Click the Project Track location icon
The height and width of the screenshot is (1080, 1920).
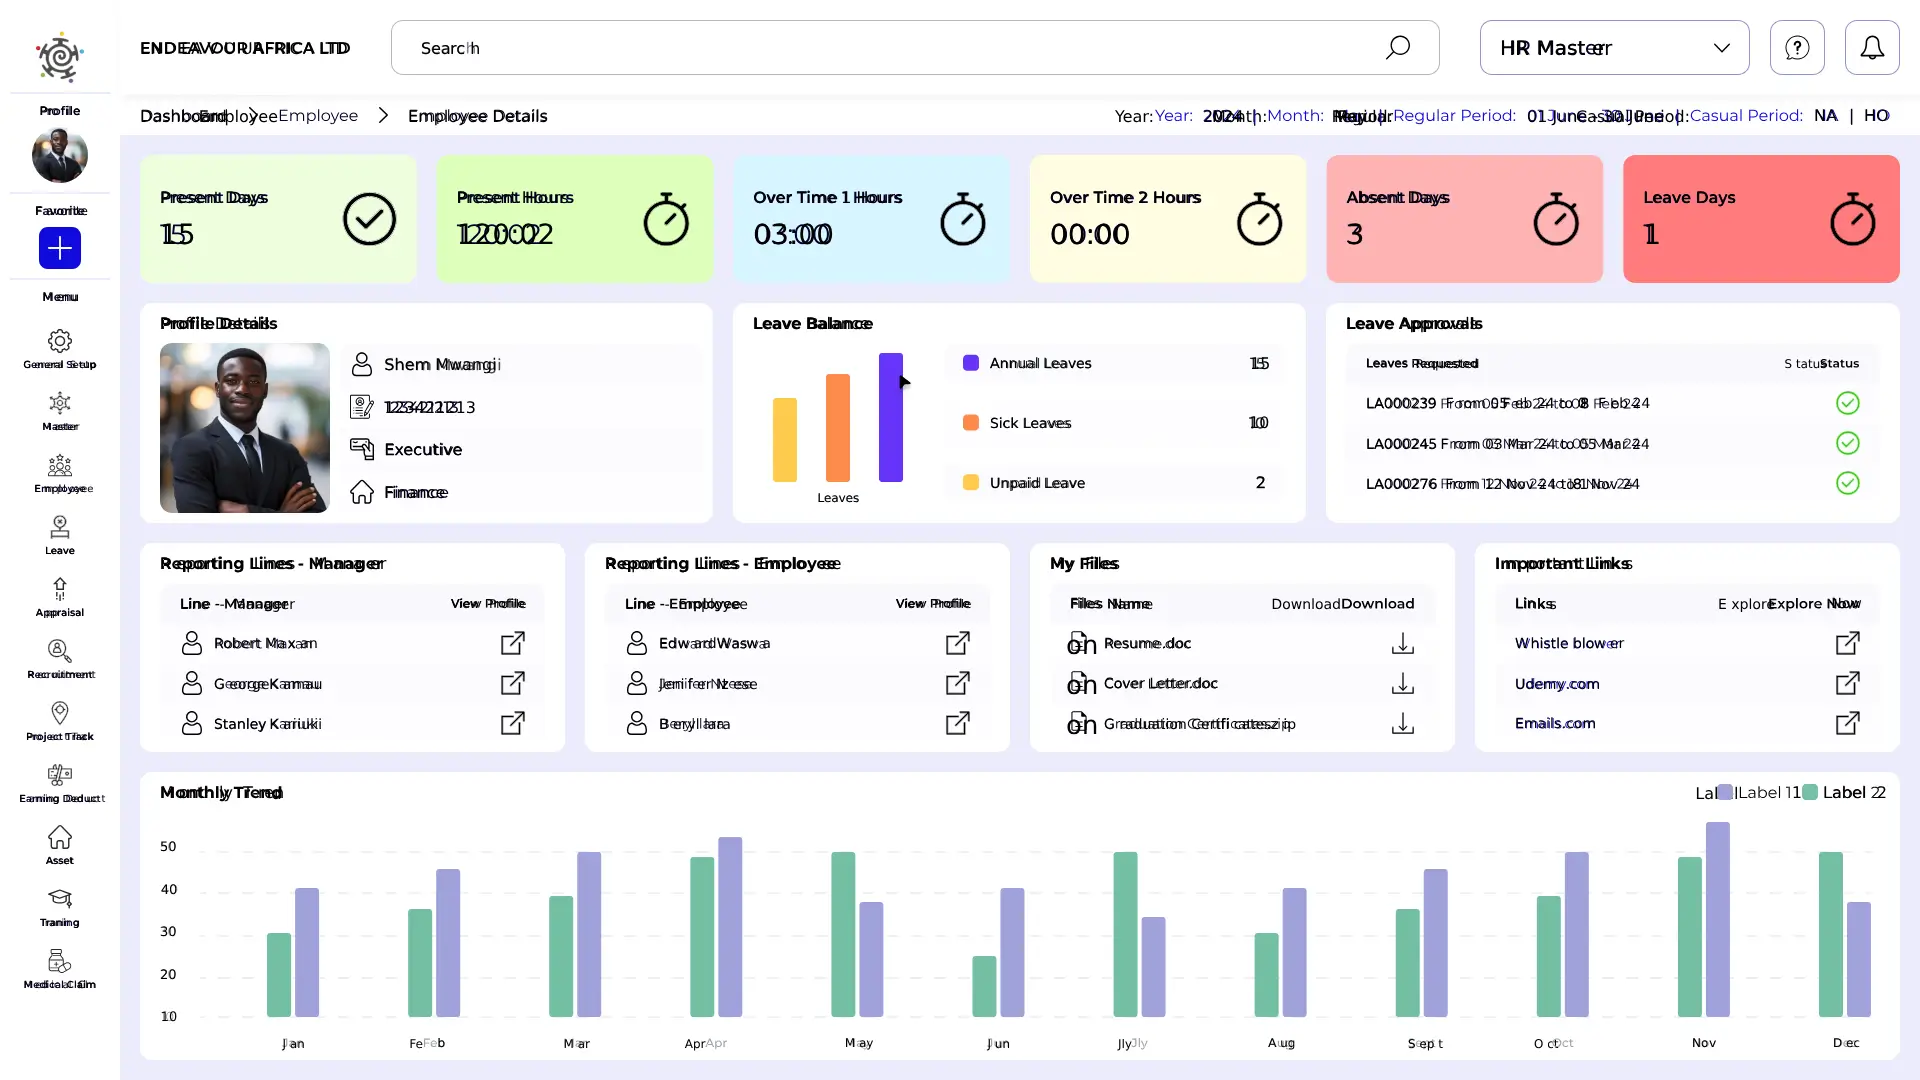[59, 713]
